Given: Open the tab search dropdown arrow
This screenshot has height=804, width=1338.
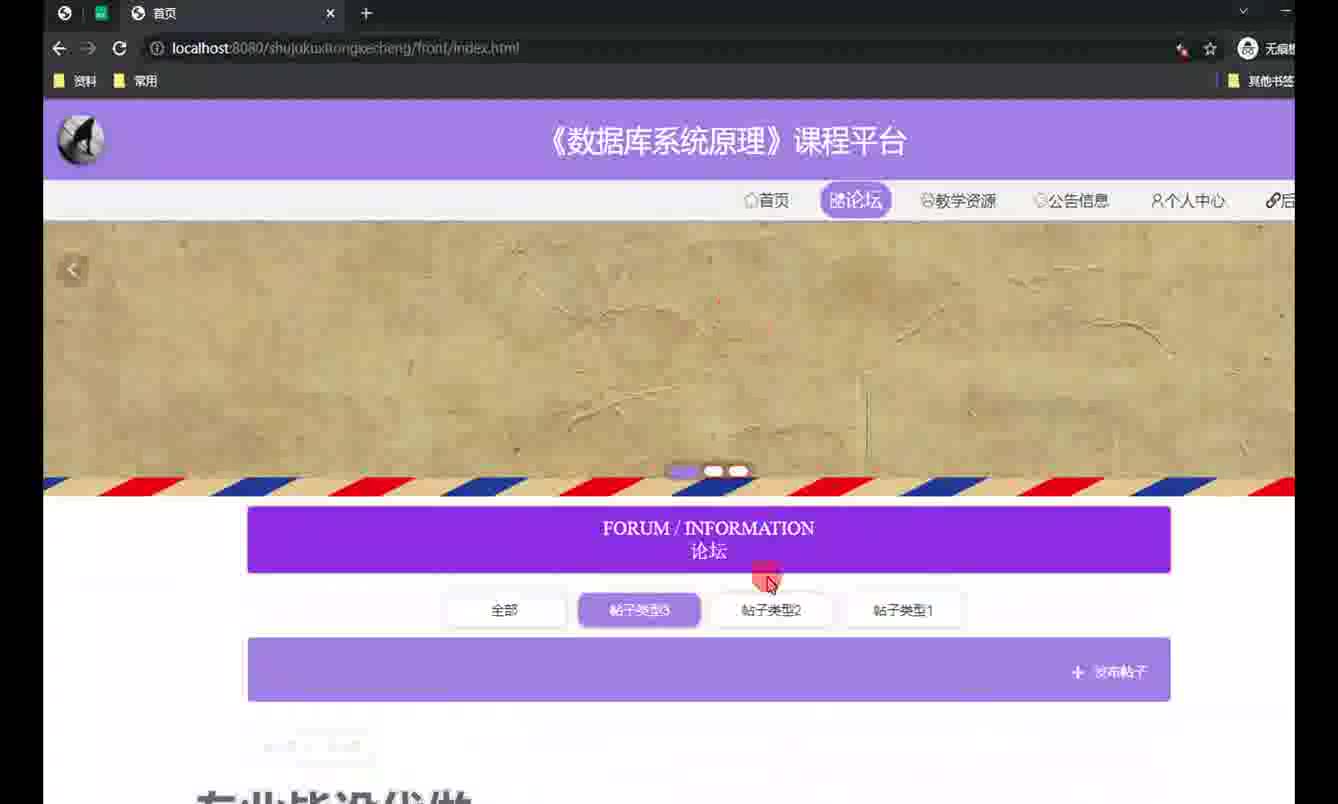Looking at the screenshot, I should click(1243, 12).
